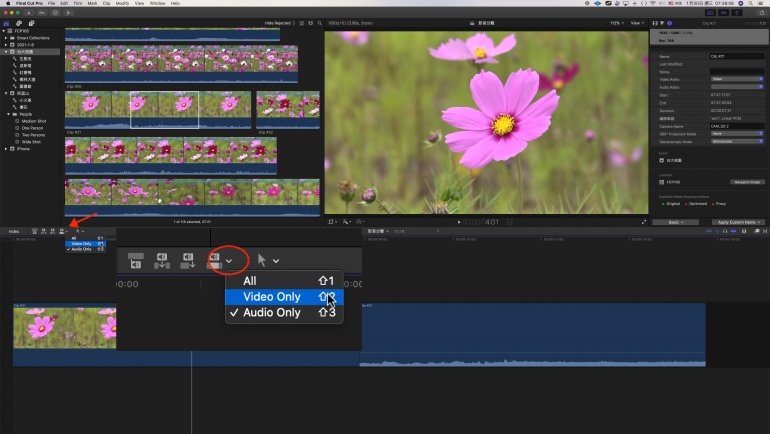Image resolution: width=770 pixels, height=434 pixels.
Task: Click the enlarged insert clip icon
Action: [x=161, y=260]
